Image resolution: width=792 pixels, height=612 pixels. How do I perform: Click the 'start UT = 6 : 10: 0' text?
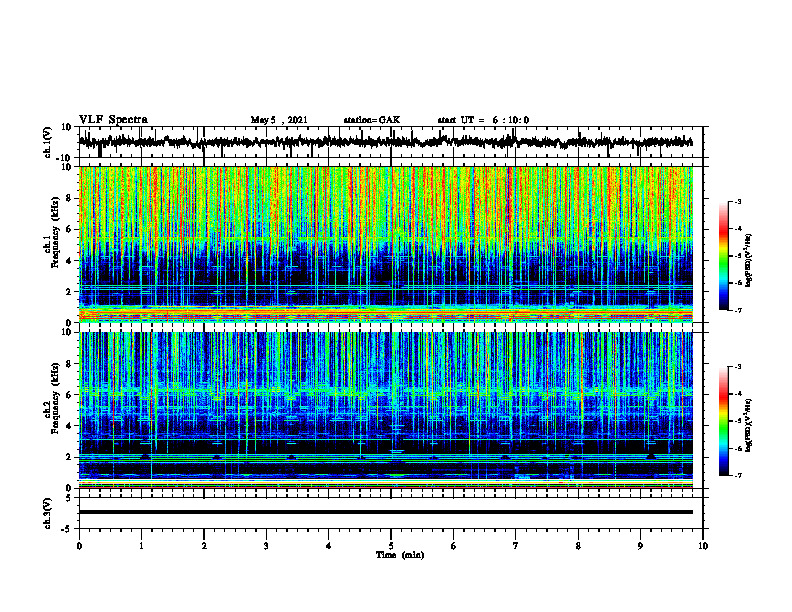483,120
